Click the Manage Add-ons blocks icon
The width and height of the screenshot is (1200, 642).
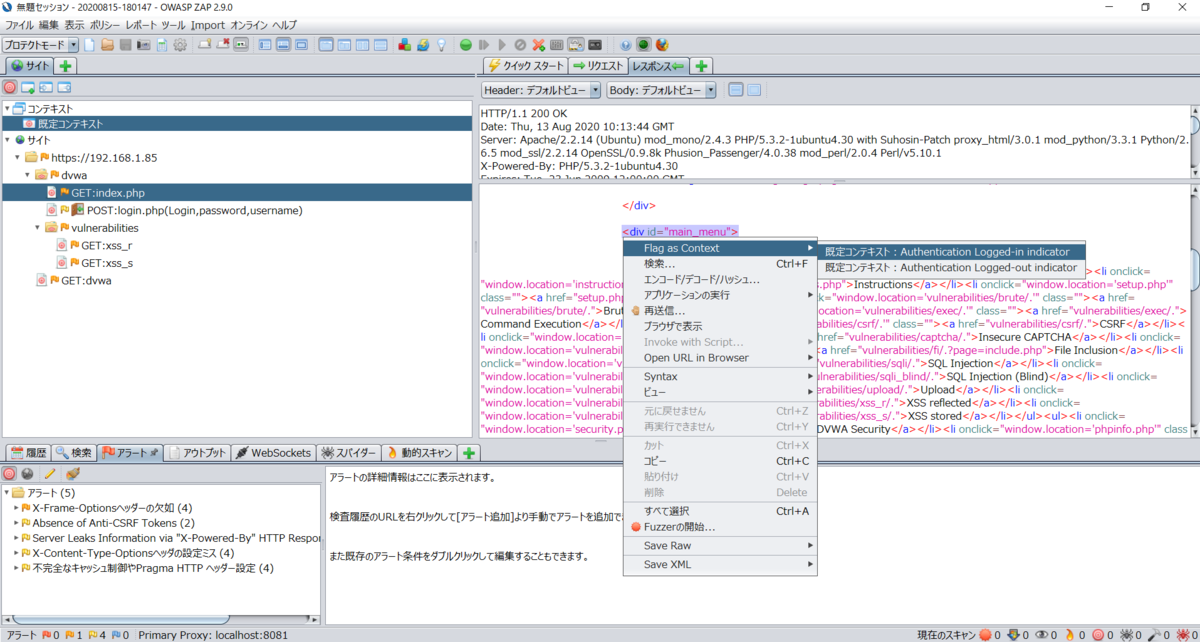click(x=405, y=45)
